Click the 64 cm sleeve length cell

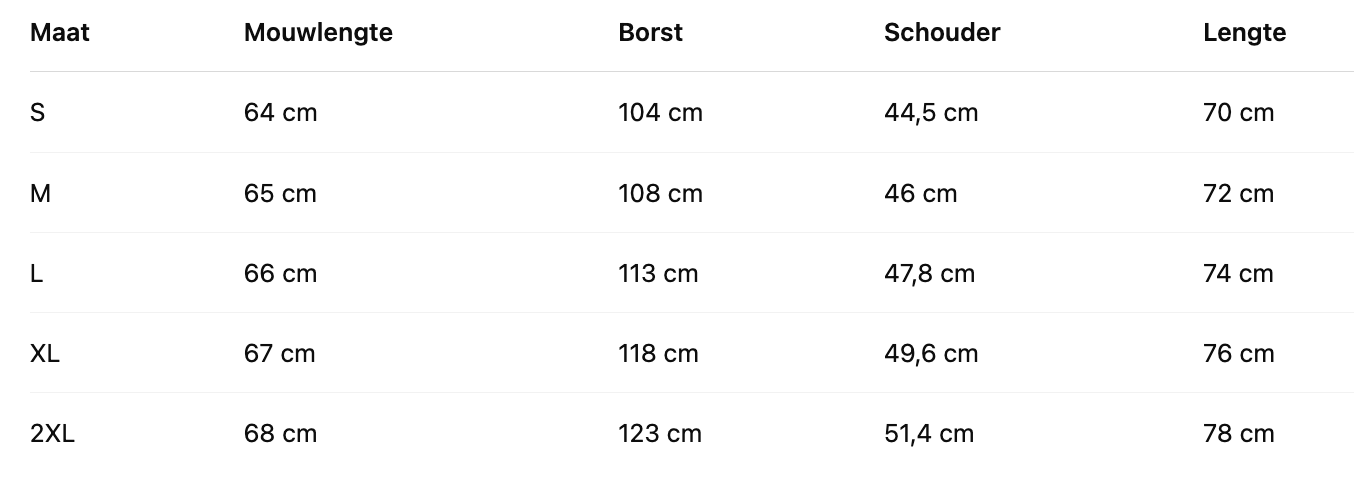coord(280,113)
